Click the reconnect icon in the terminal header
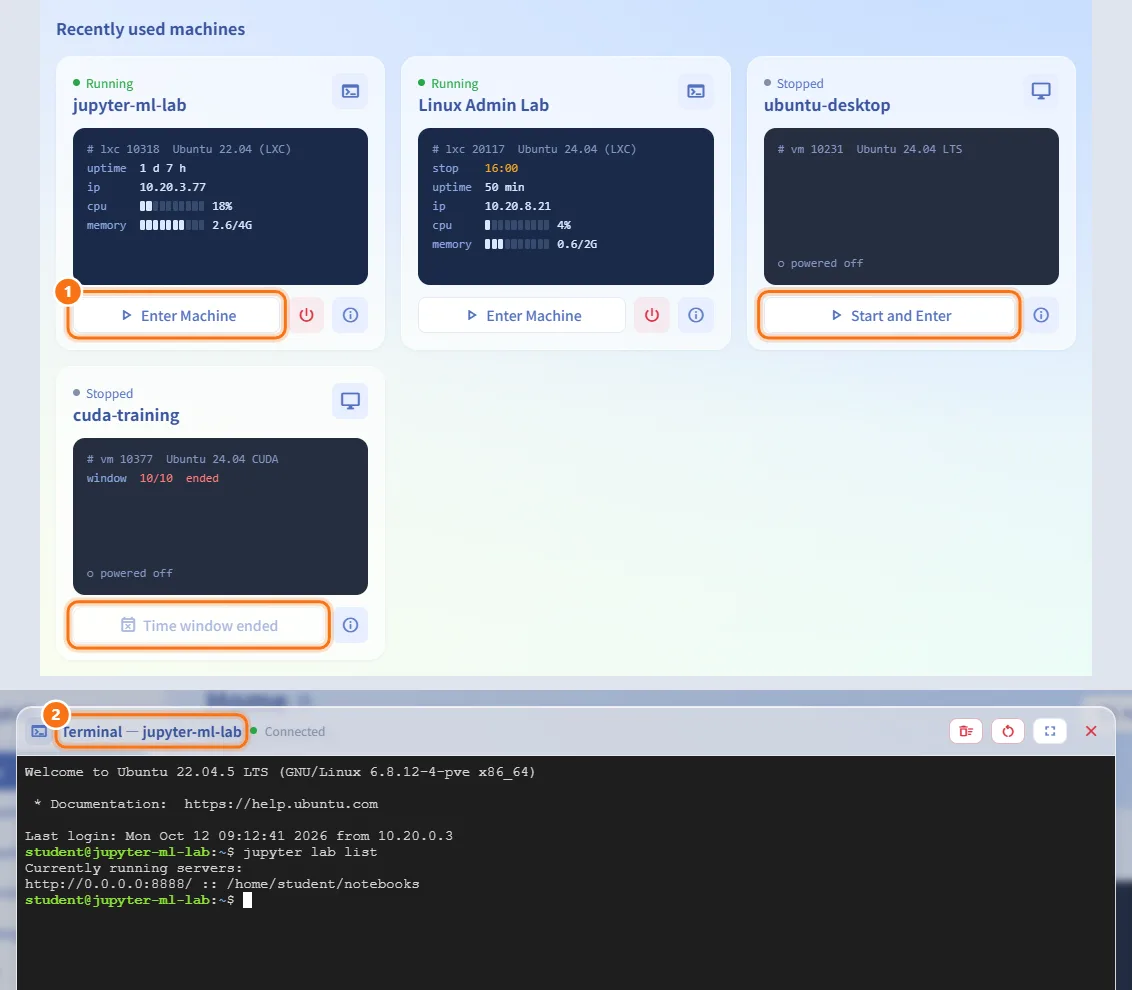 point(1008,731)
